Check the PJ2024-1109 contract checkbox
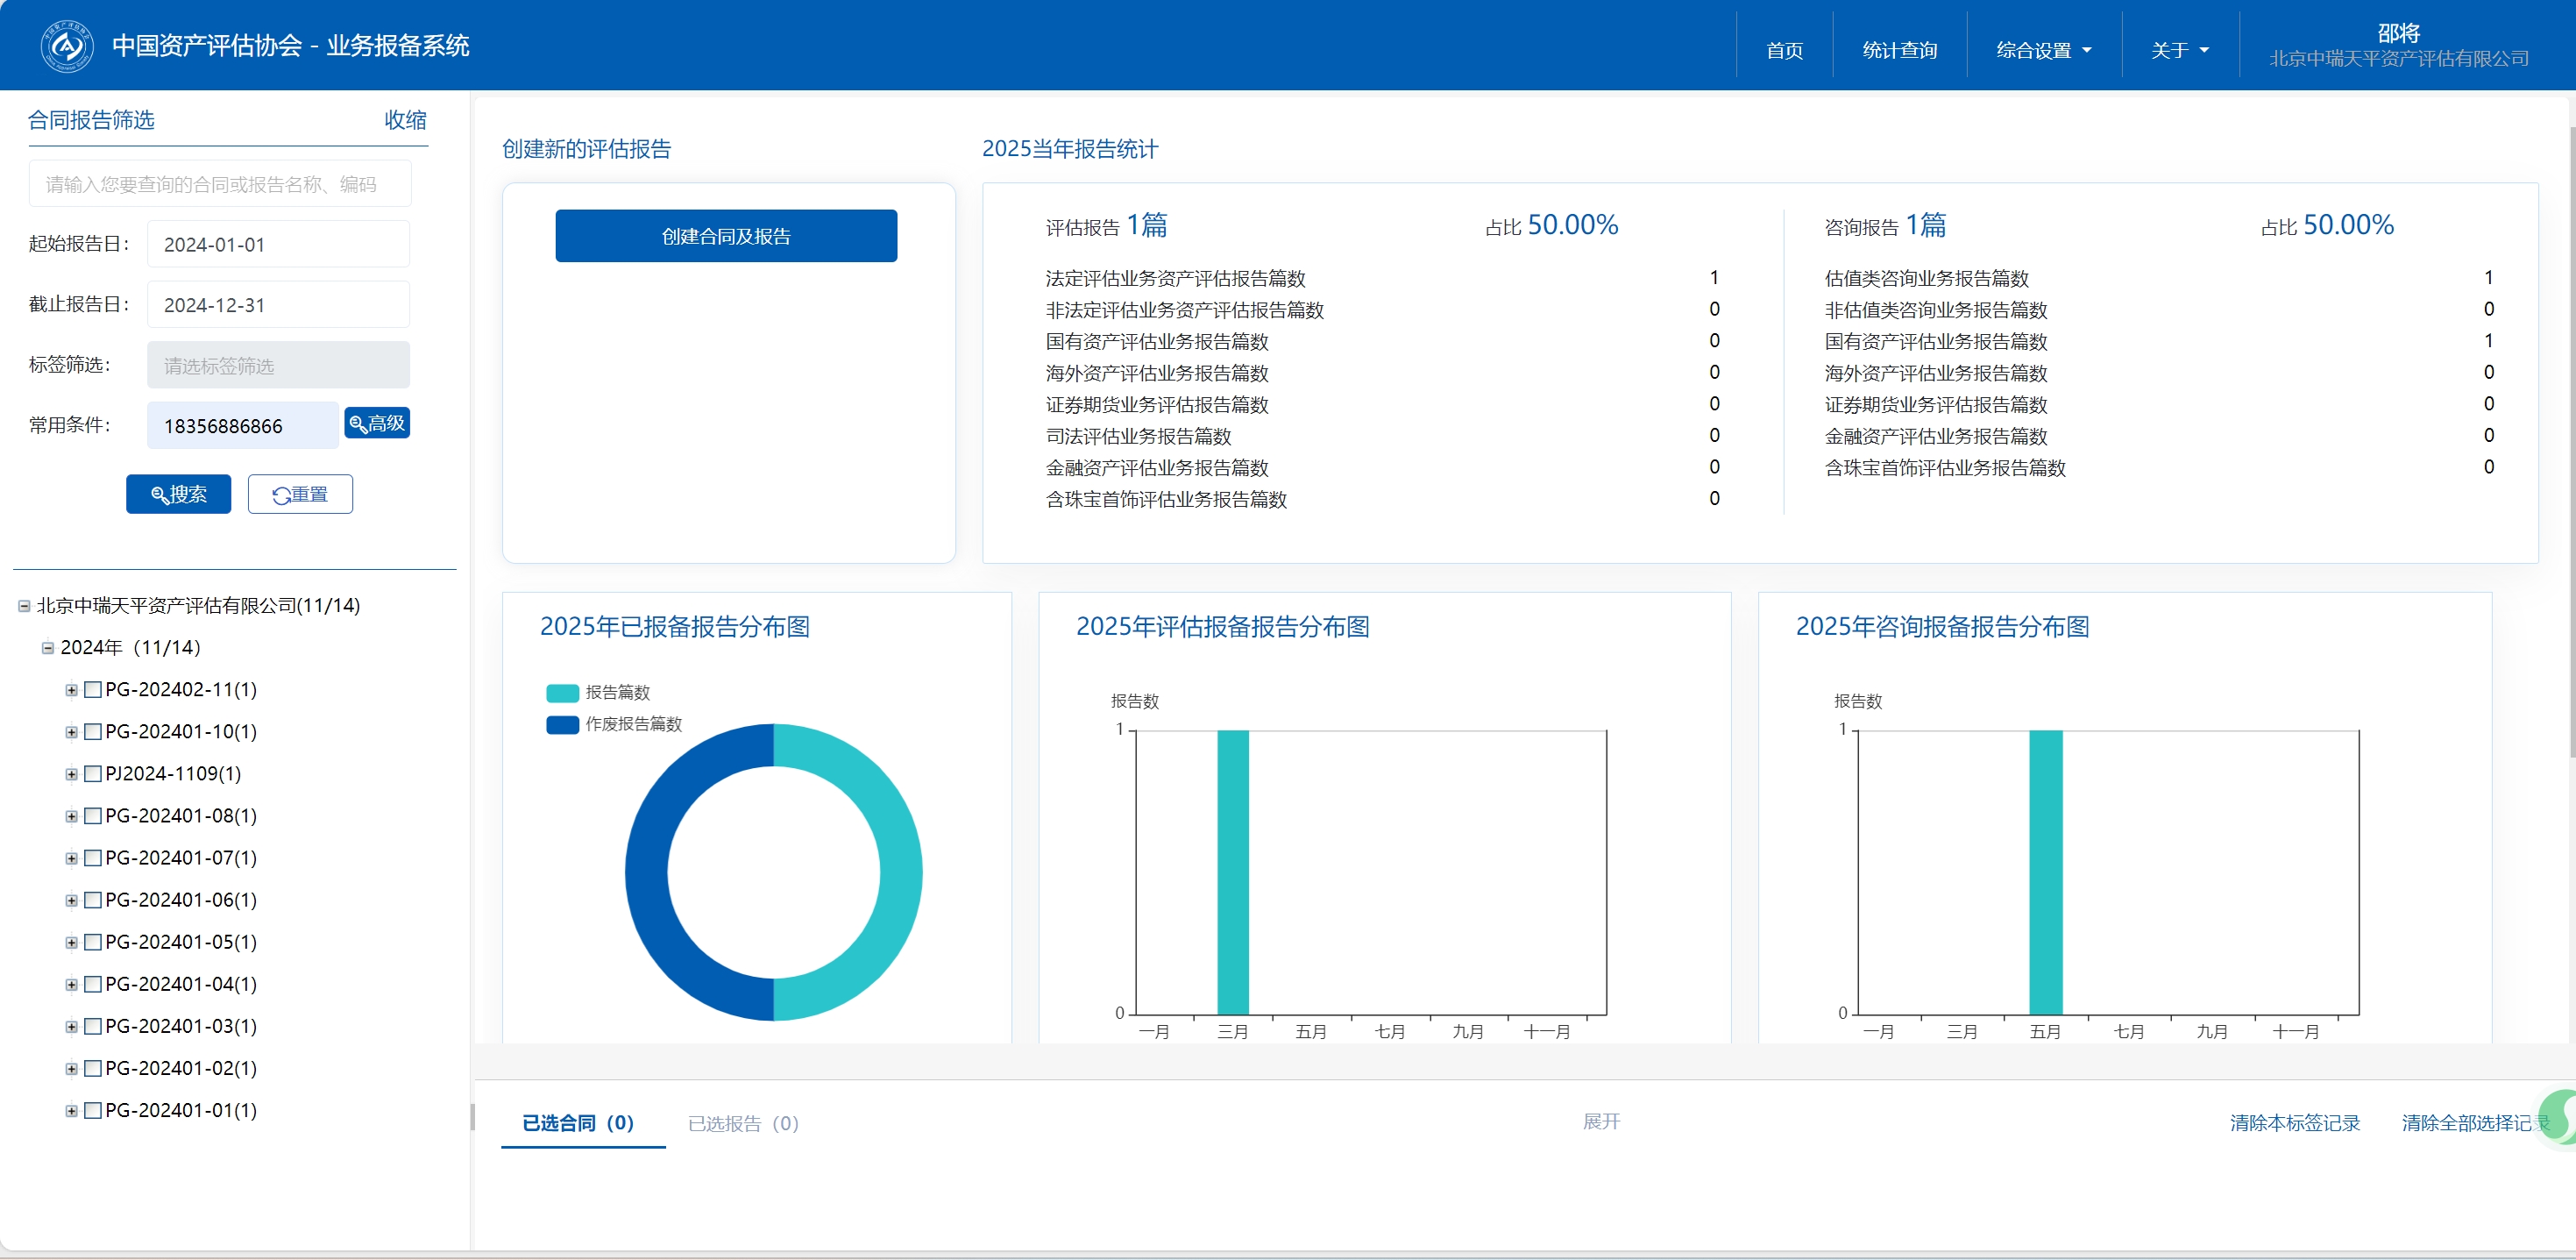 (93, 774)
